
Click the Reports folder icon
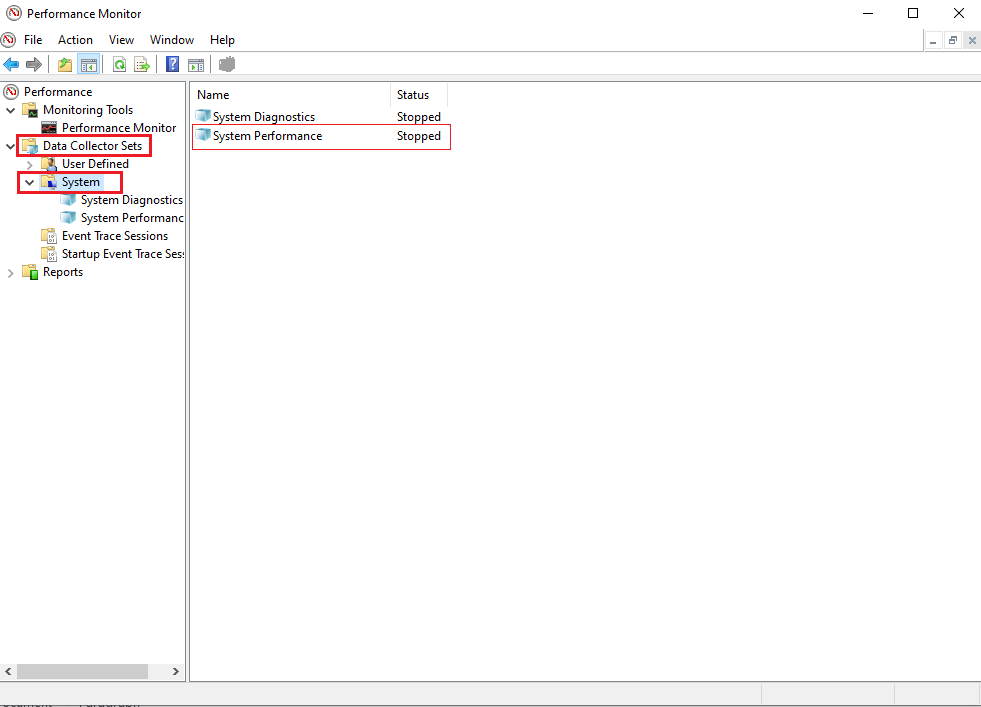click(x=29, y=272)
